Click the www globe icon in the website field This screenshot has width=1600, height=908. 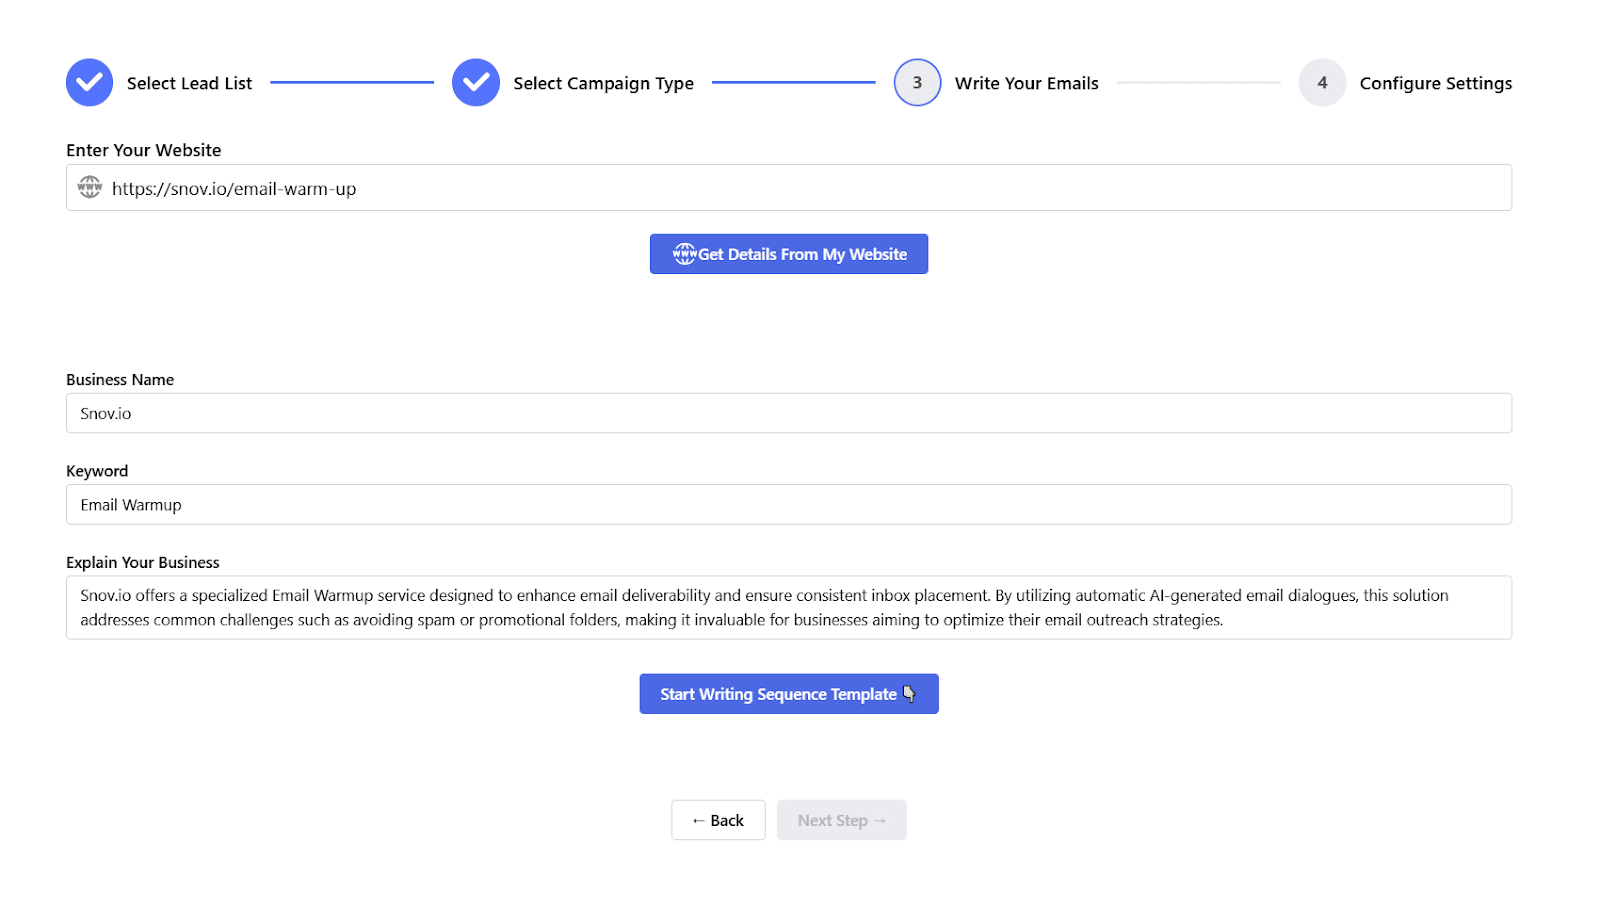[89, 187]
